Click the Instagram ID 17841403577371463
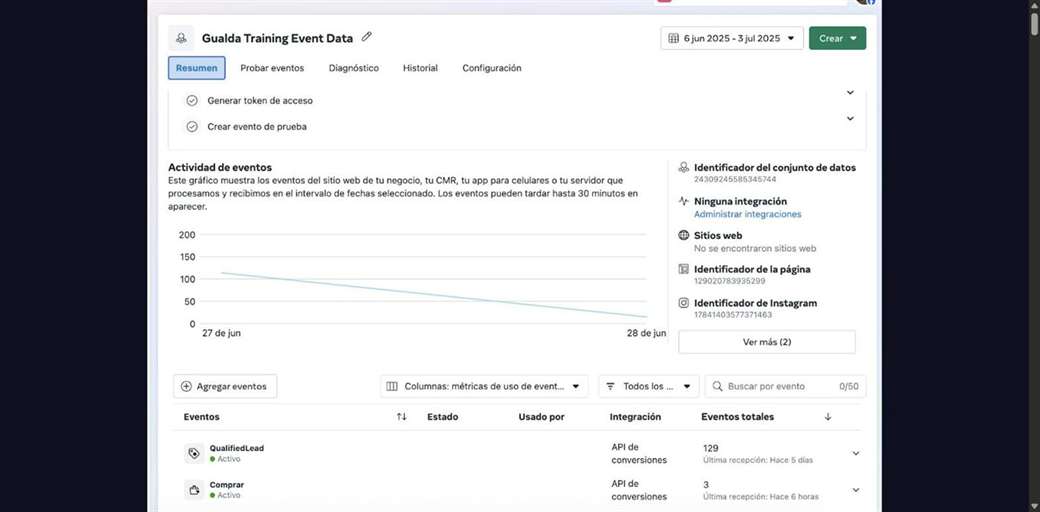 tap(733, 315)
